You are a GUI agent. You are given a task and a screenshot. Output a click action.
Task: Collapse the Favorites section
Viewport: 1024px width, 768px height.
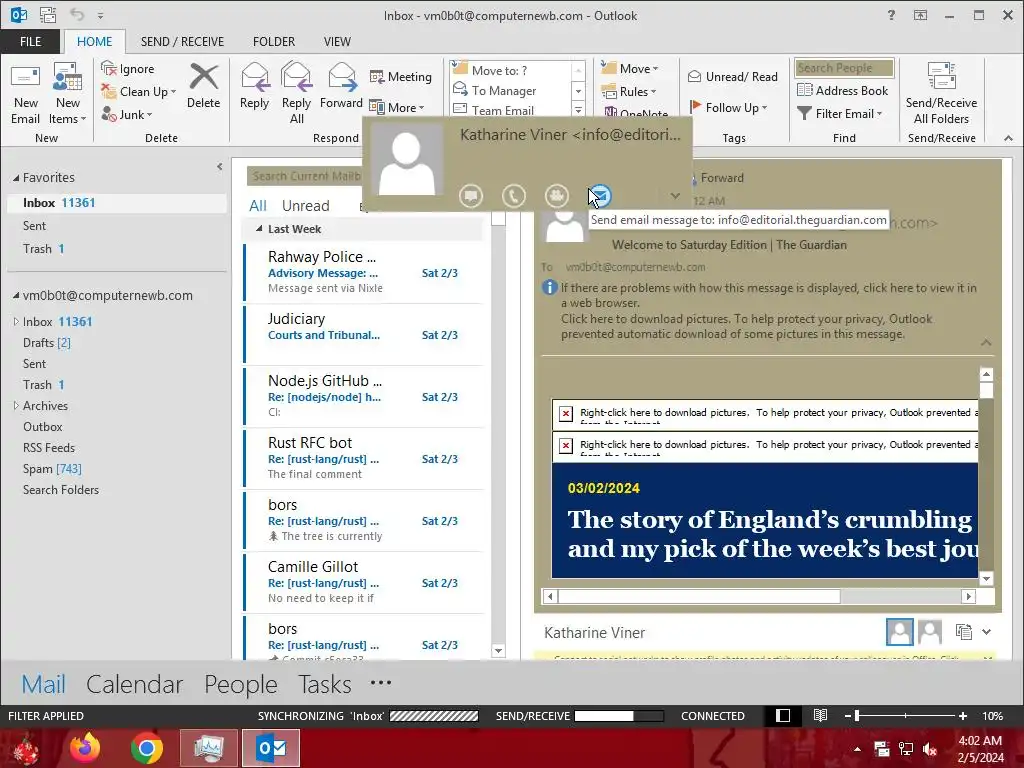pyautogui.click(x=16, y=178)
